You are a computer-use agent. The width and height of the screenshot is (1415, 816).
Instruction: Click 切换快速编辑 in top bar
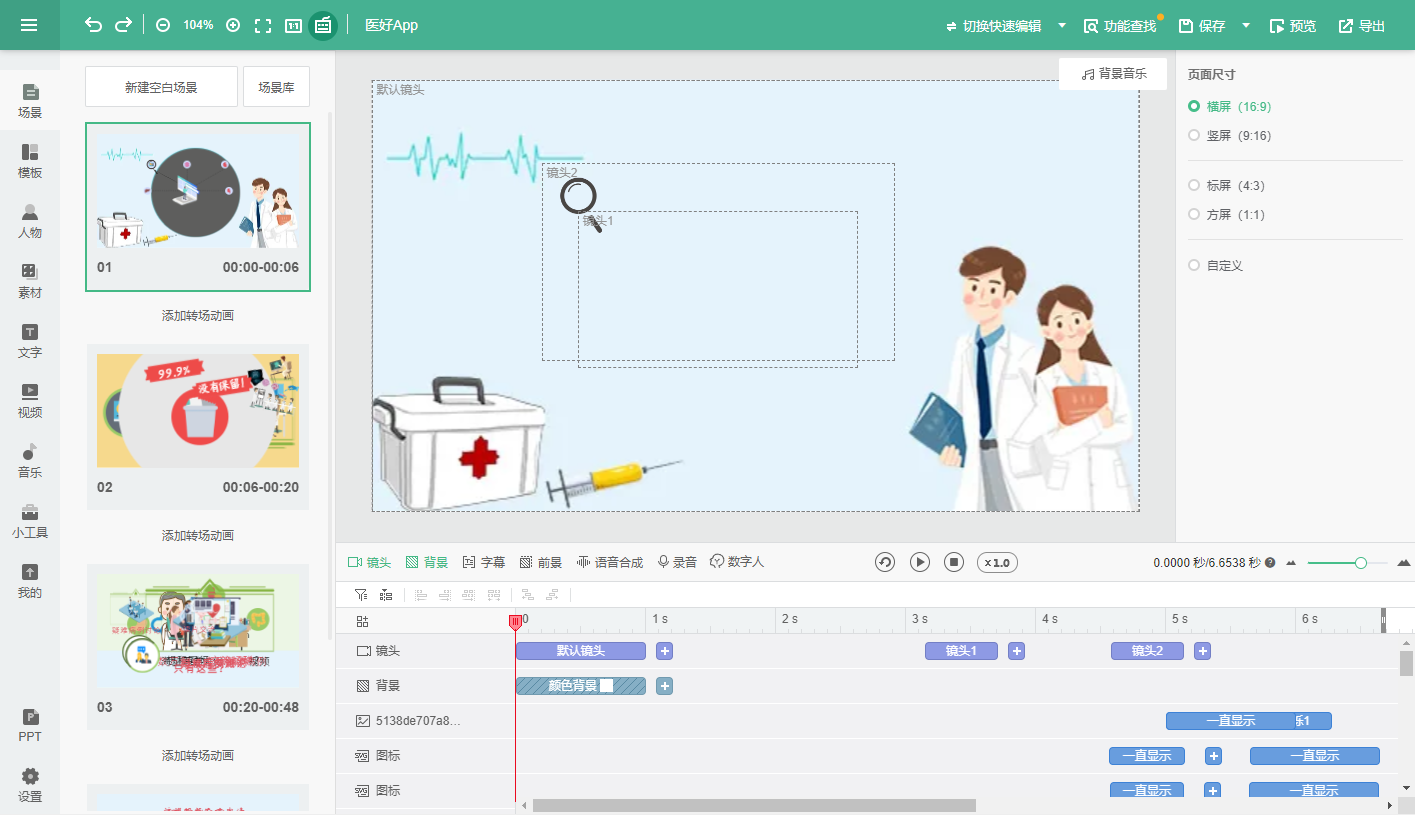click(x=994, y=26)
